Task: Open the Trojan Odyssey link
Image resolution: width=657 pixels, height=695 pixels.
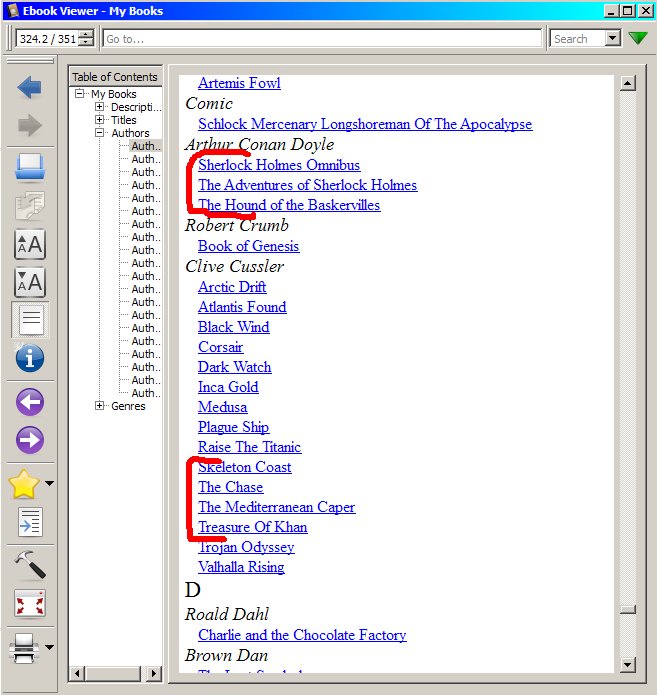Action: click(x=246, y=547)
